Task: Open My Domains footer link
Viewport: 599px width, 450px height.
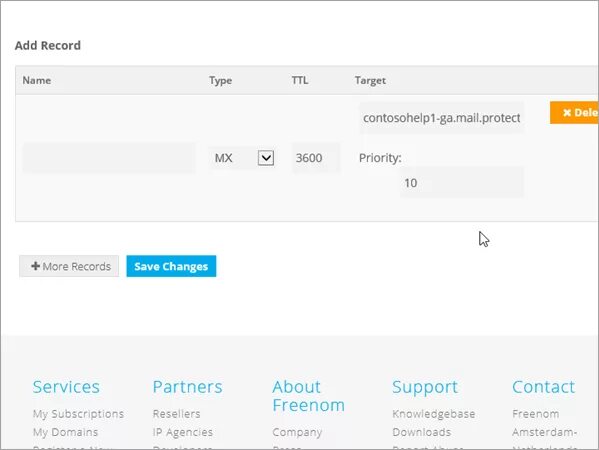Action: click(x=65, y=432)
